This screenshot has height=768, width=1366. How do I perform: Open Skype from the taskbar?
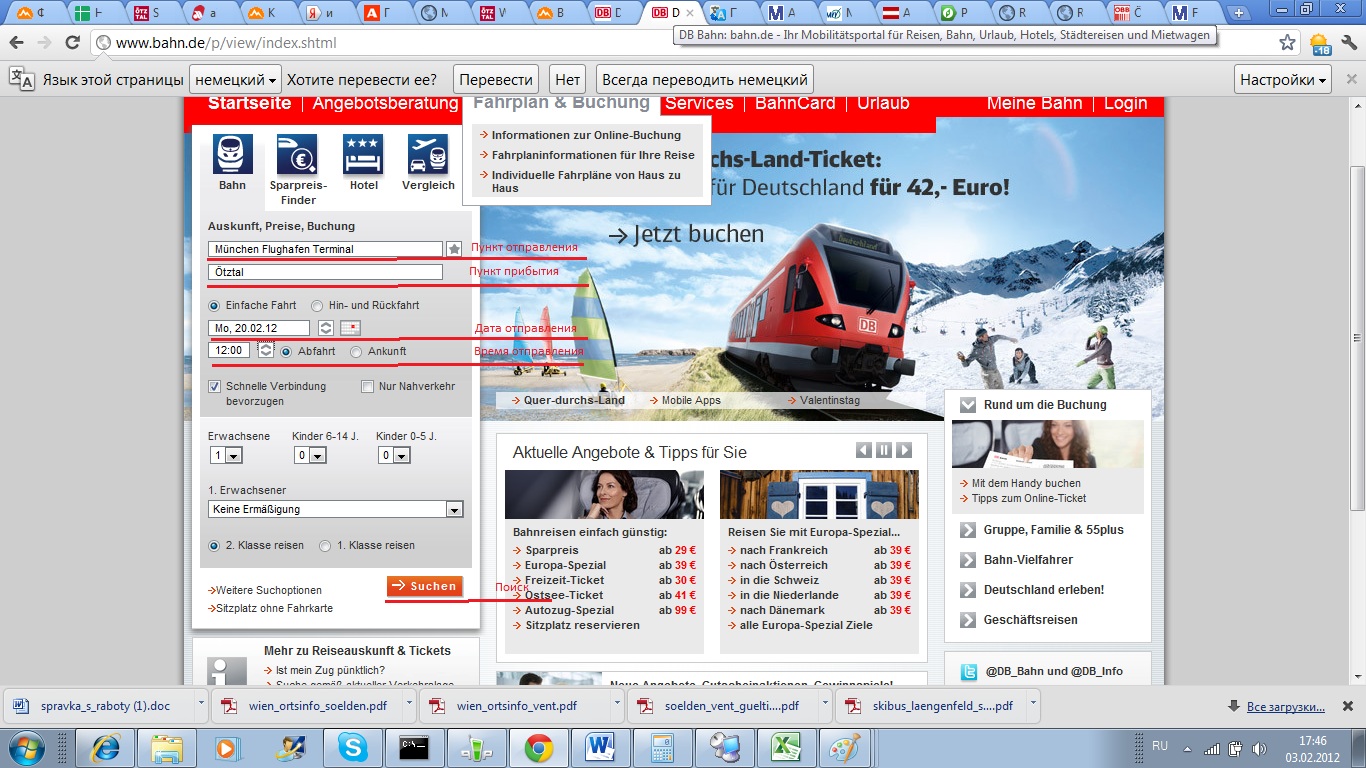352,747
